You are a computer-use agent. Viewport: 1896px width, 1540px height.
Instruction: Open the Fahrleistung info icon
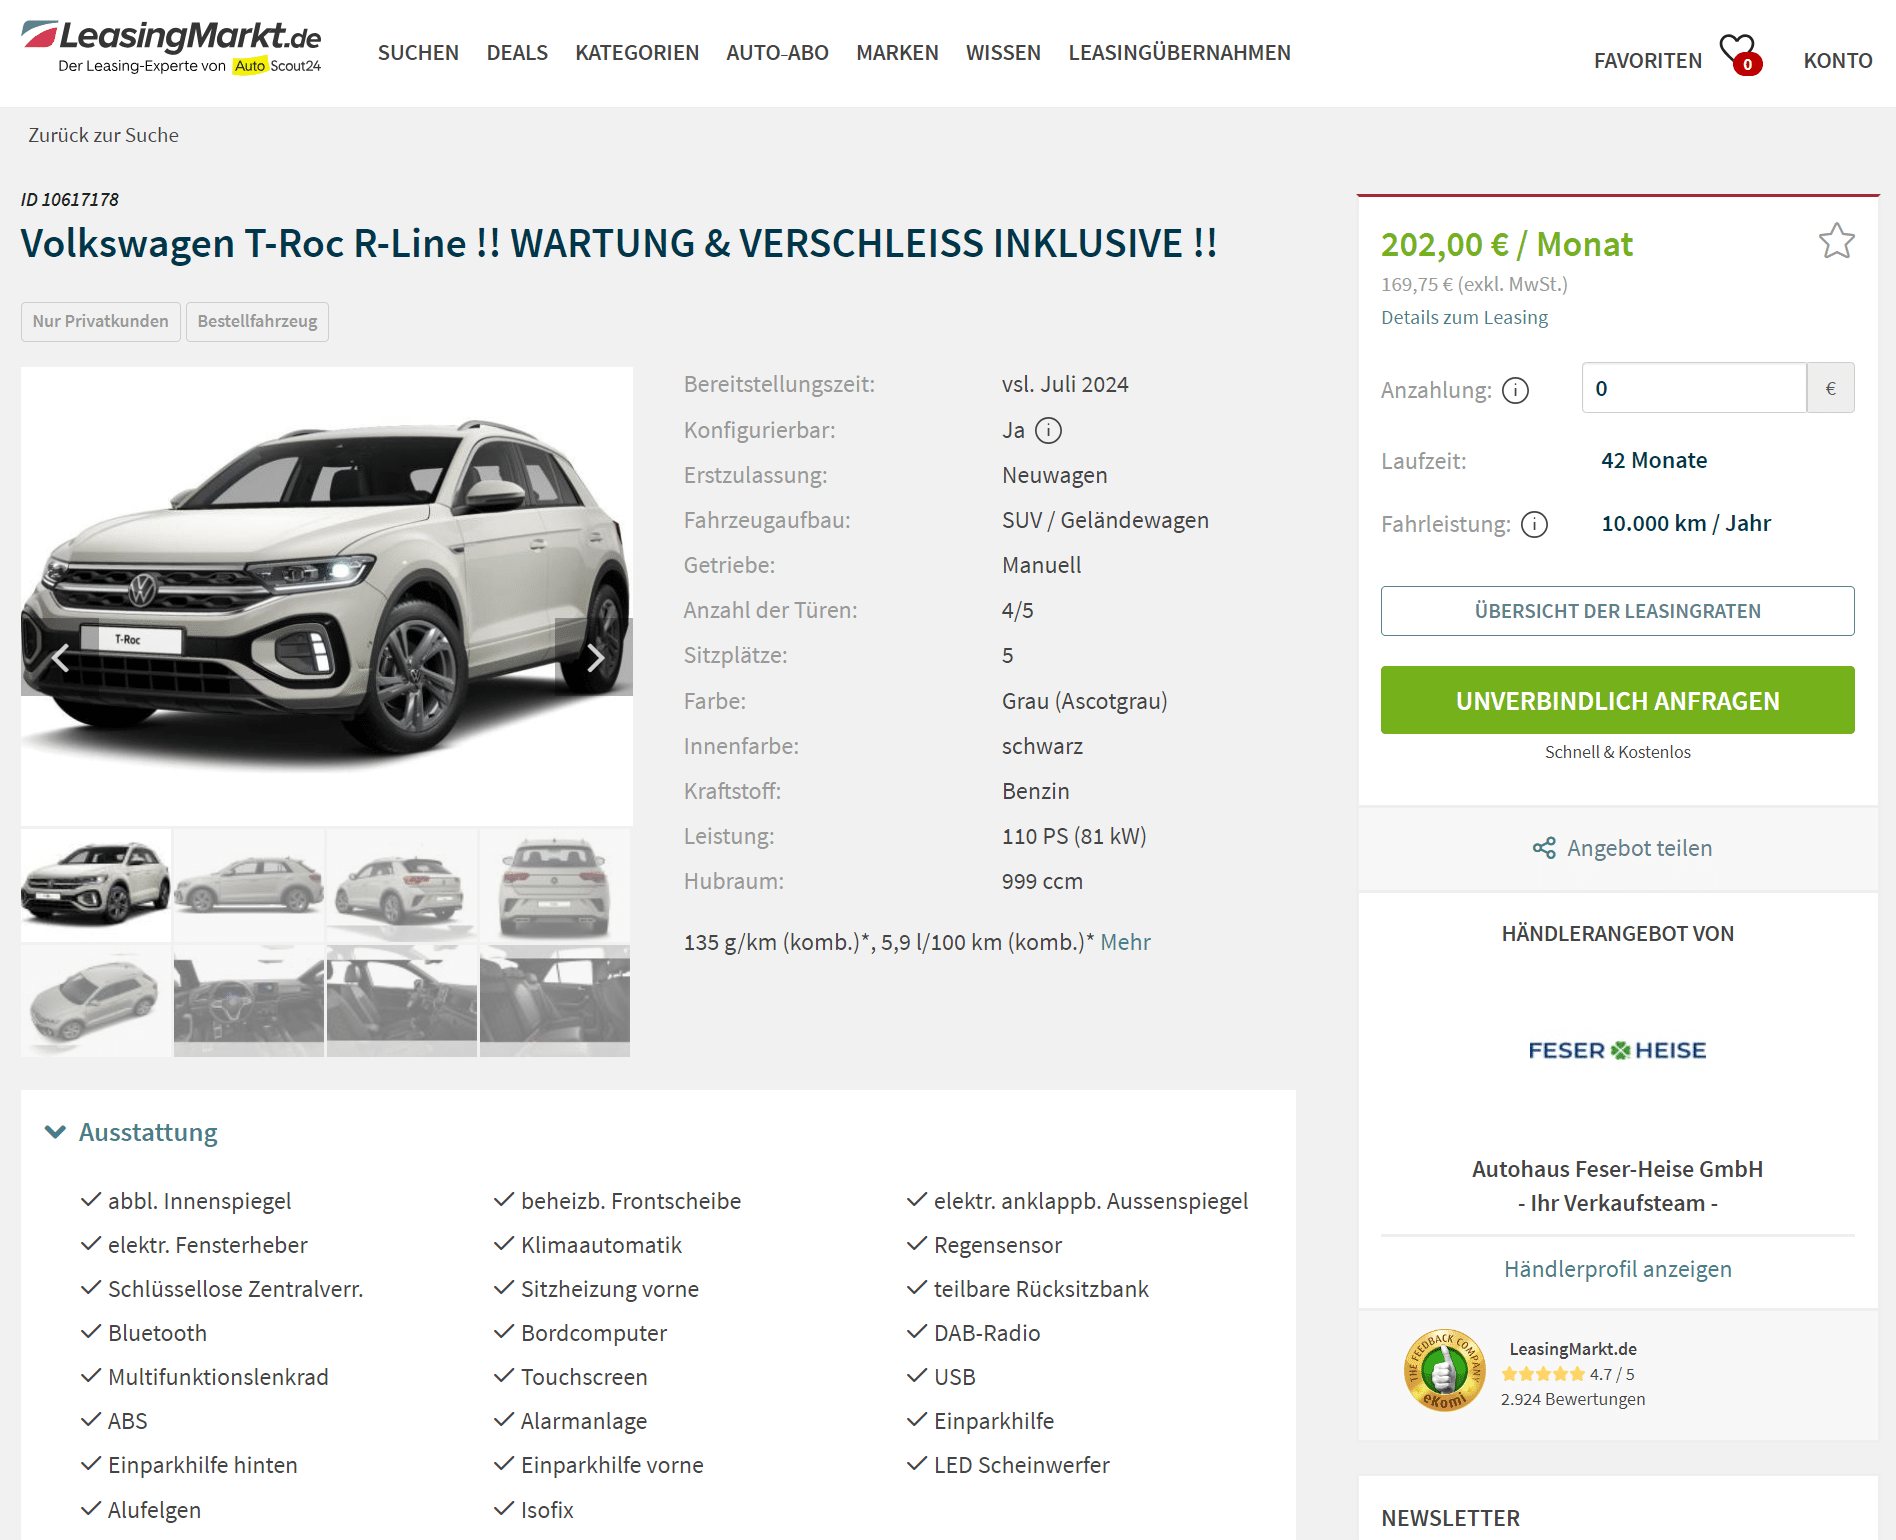[x=1534, y=524]
